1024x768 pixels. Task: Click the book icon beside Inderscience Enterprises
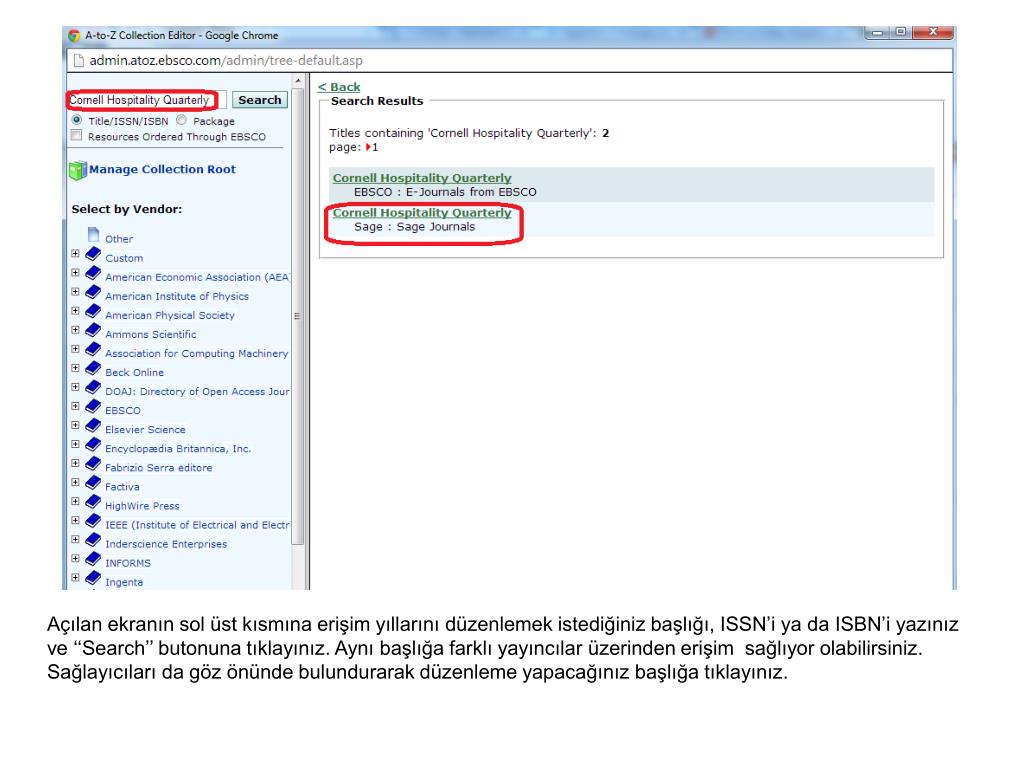(x=93, y=540)
